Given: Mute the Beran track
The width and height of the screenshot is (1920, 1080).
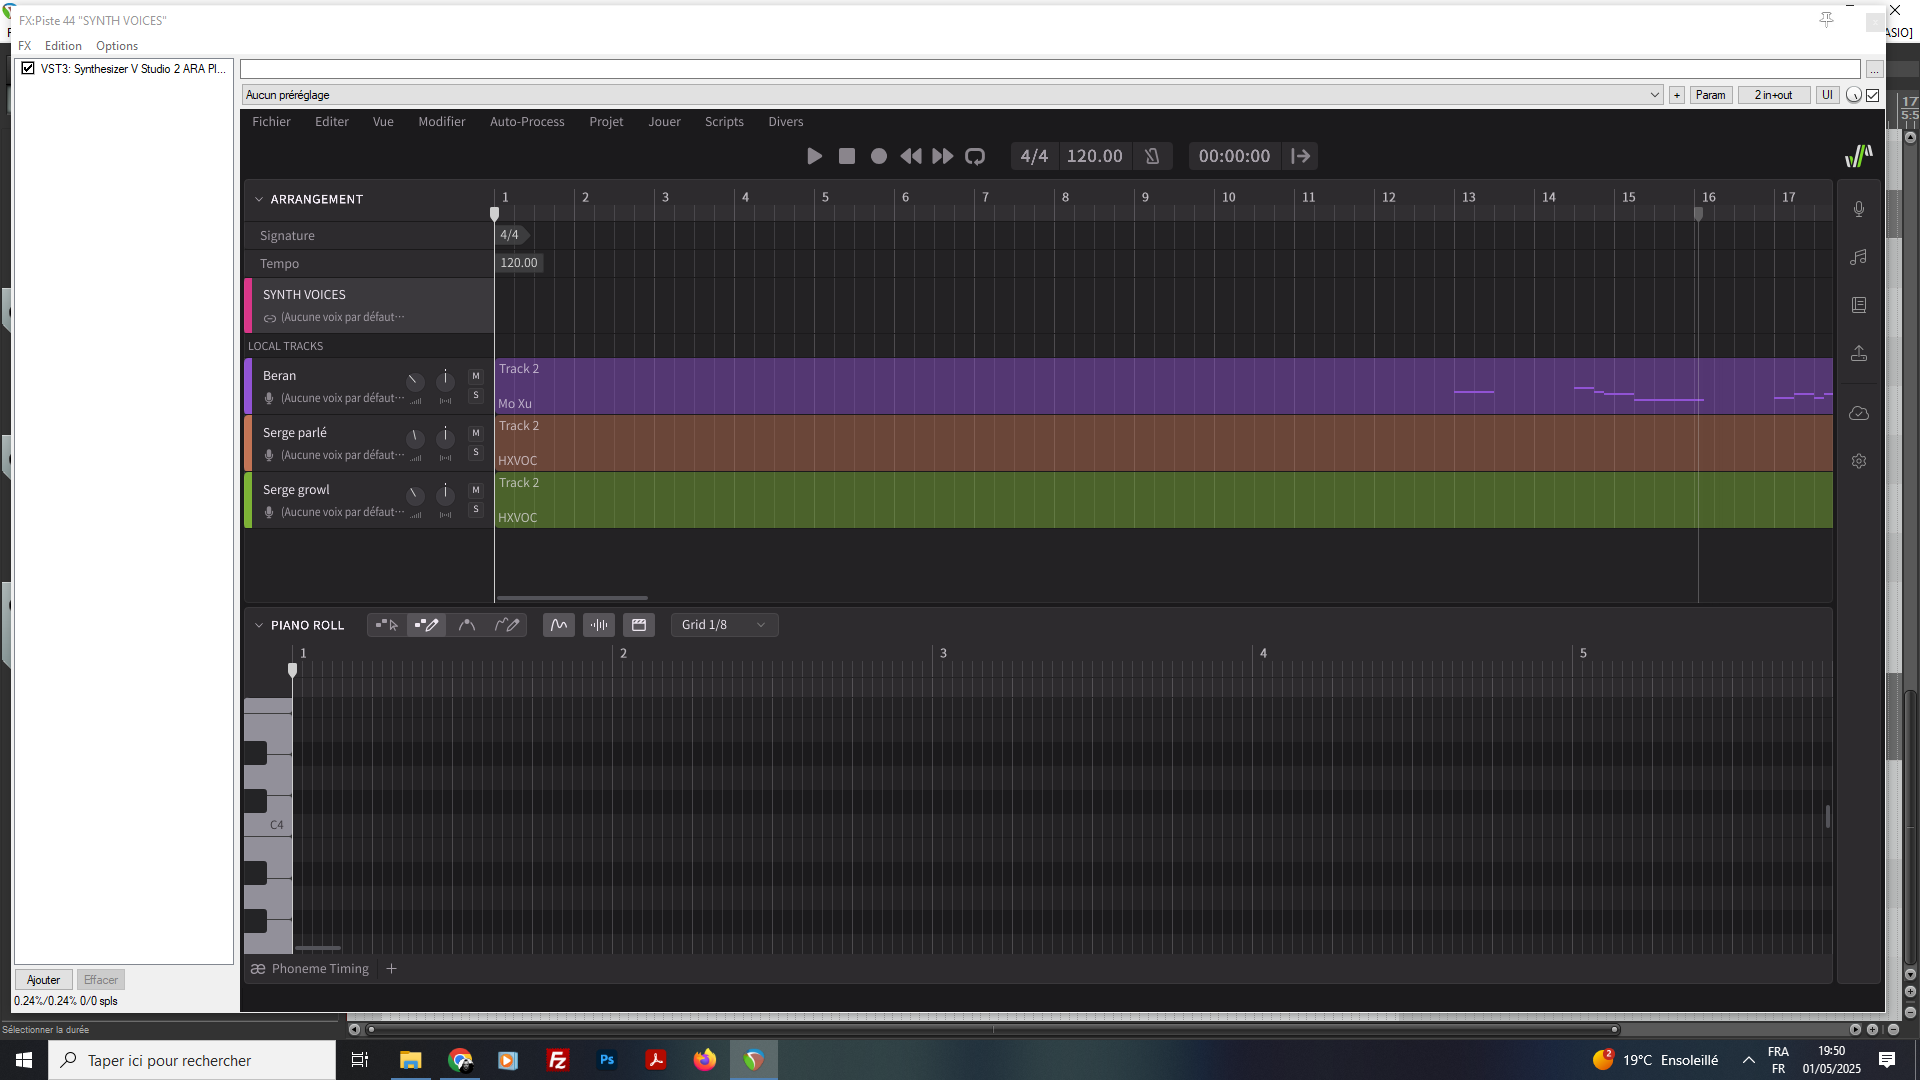Looking at the screenshot, I should (x=476, y=376).
